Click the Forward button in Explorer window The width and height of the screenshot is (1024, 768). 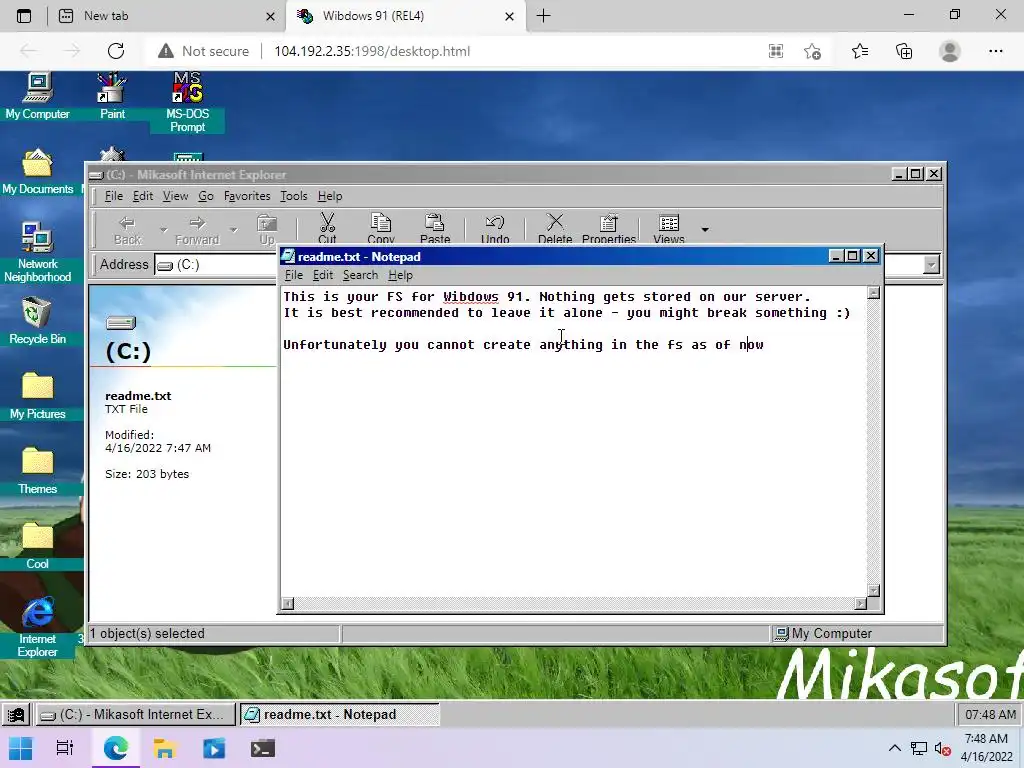197,230
